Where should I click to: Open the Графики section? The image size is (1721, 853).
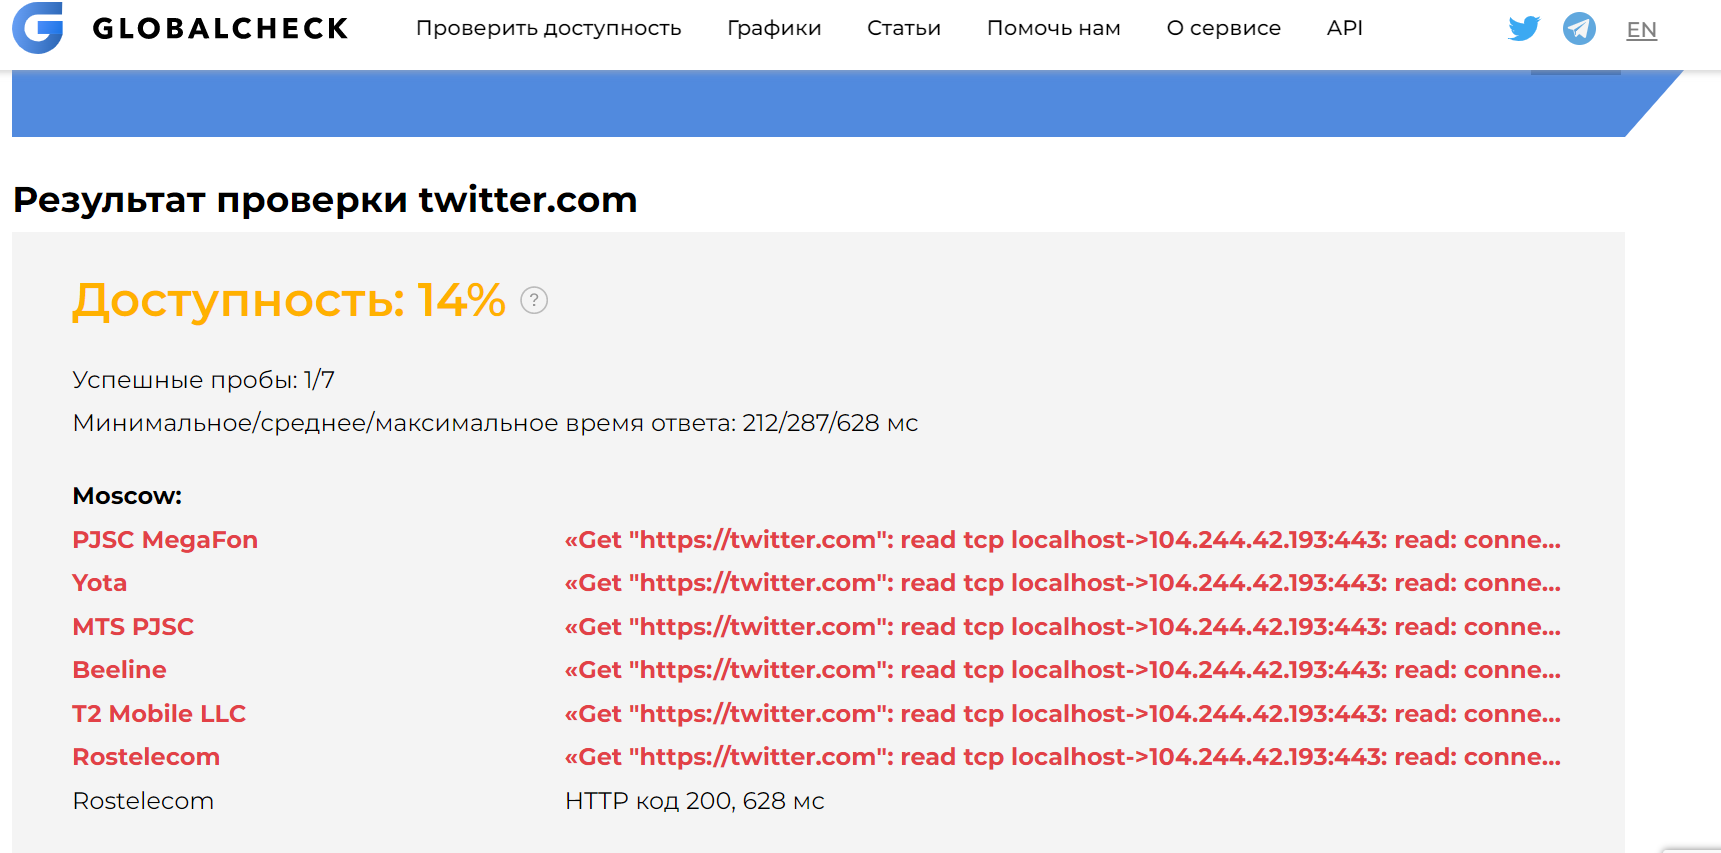(773, 29)
